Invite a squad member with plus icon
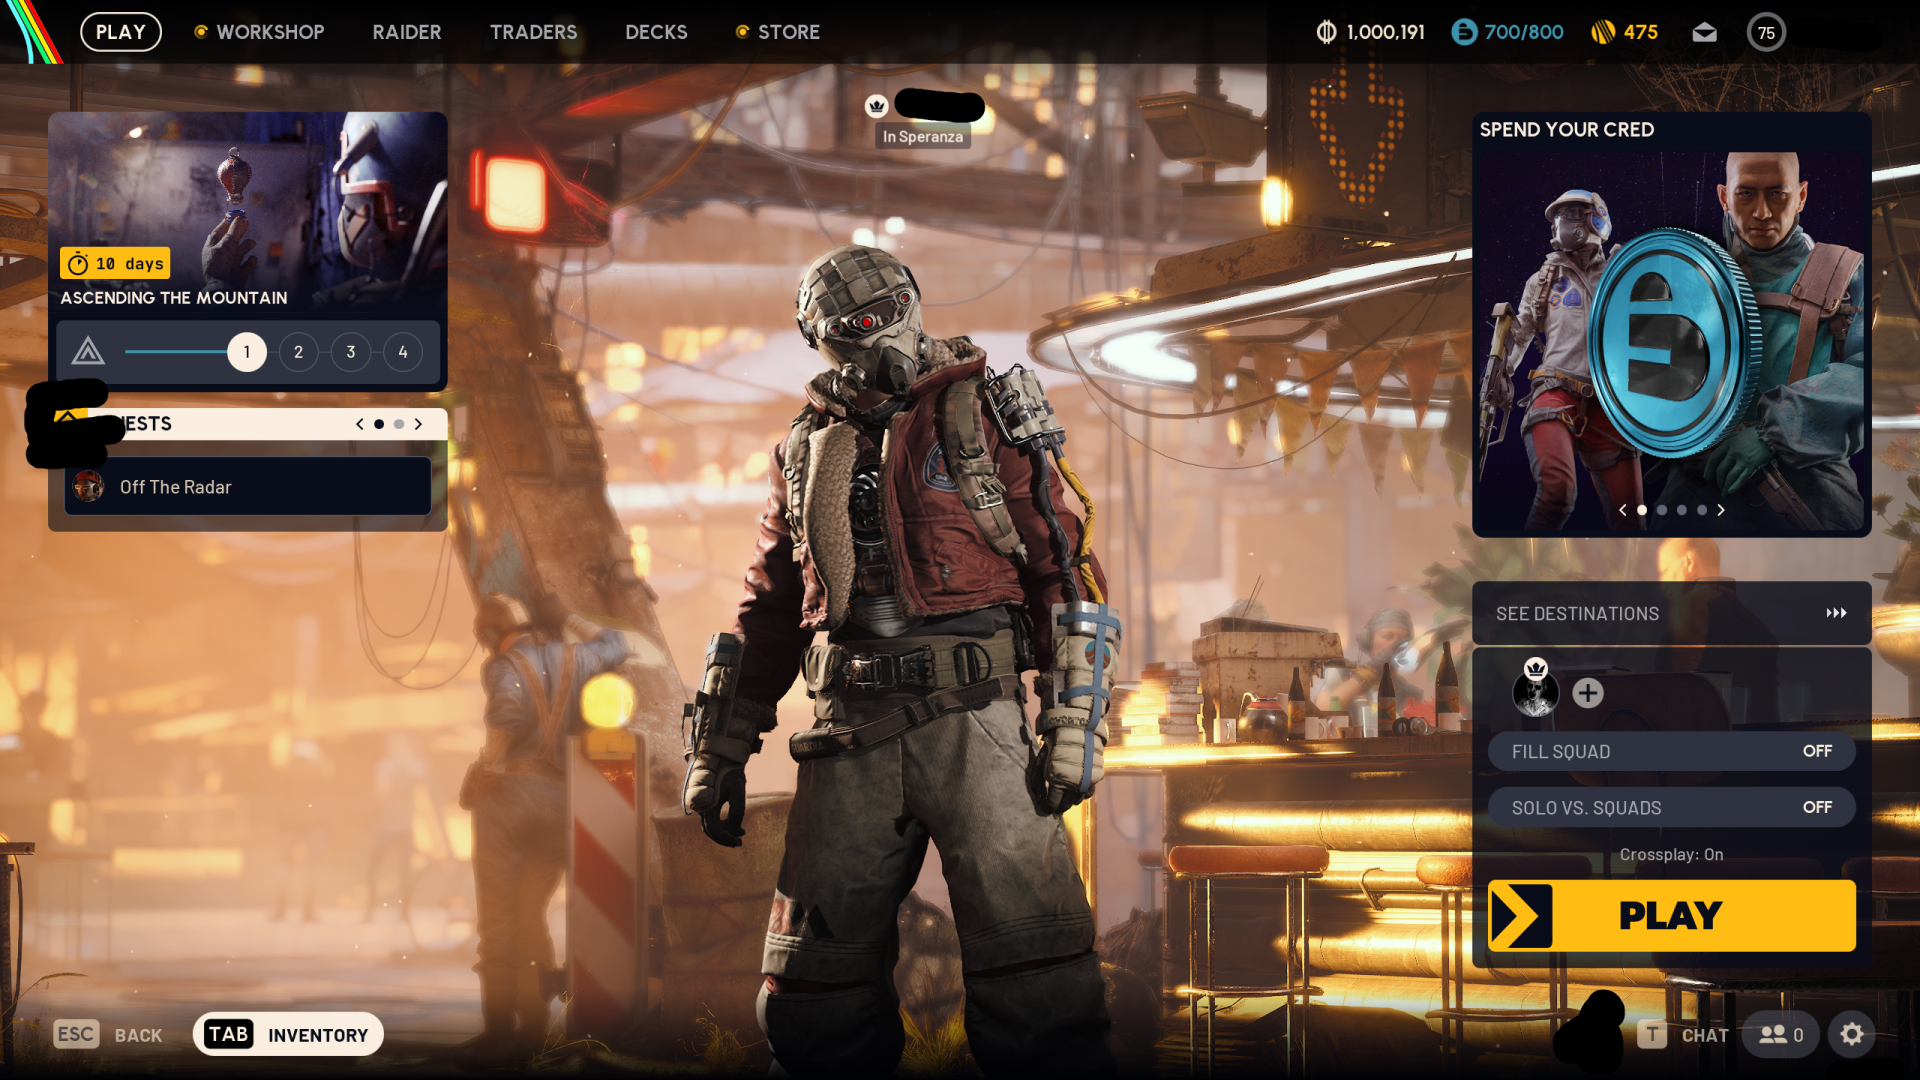Viewport: 1920px width, 1080px height. click(x=1588, y=693)
